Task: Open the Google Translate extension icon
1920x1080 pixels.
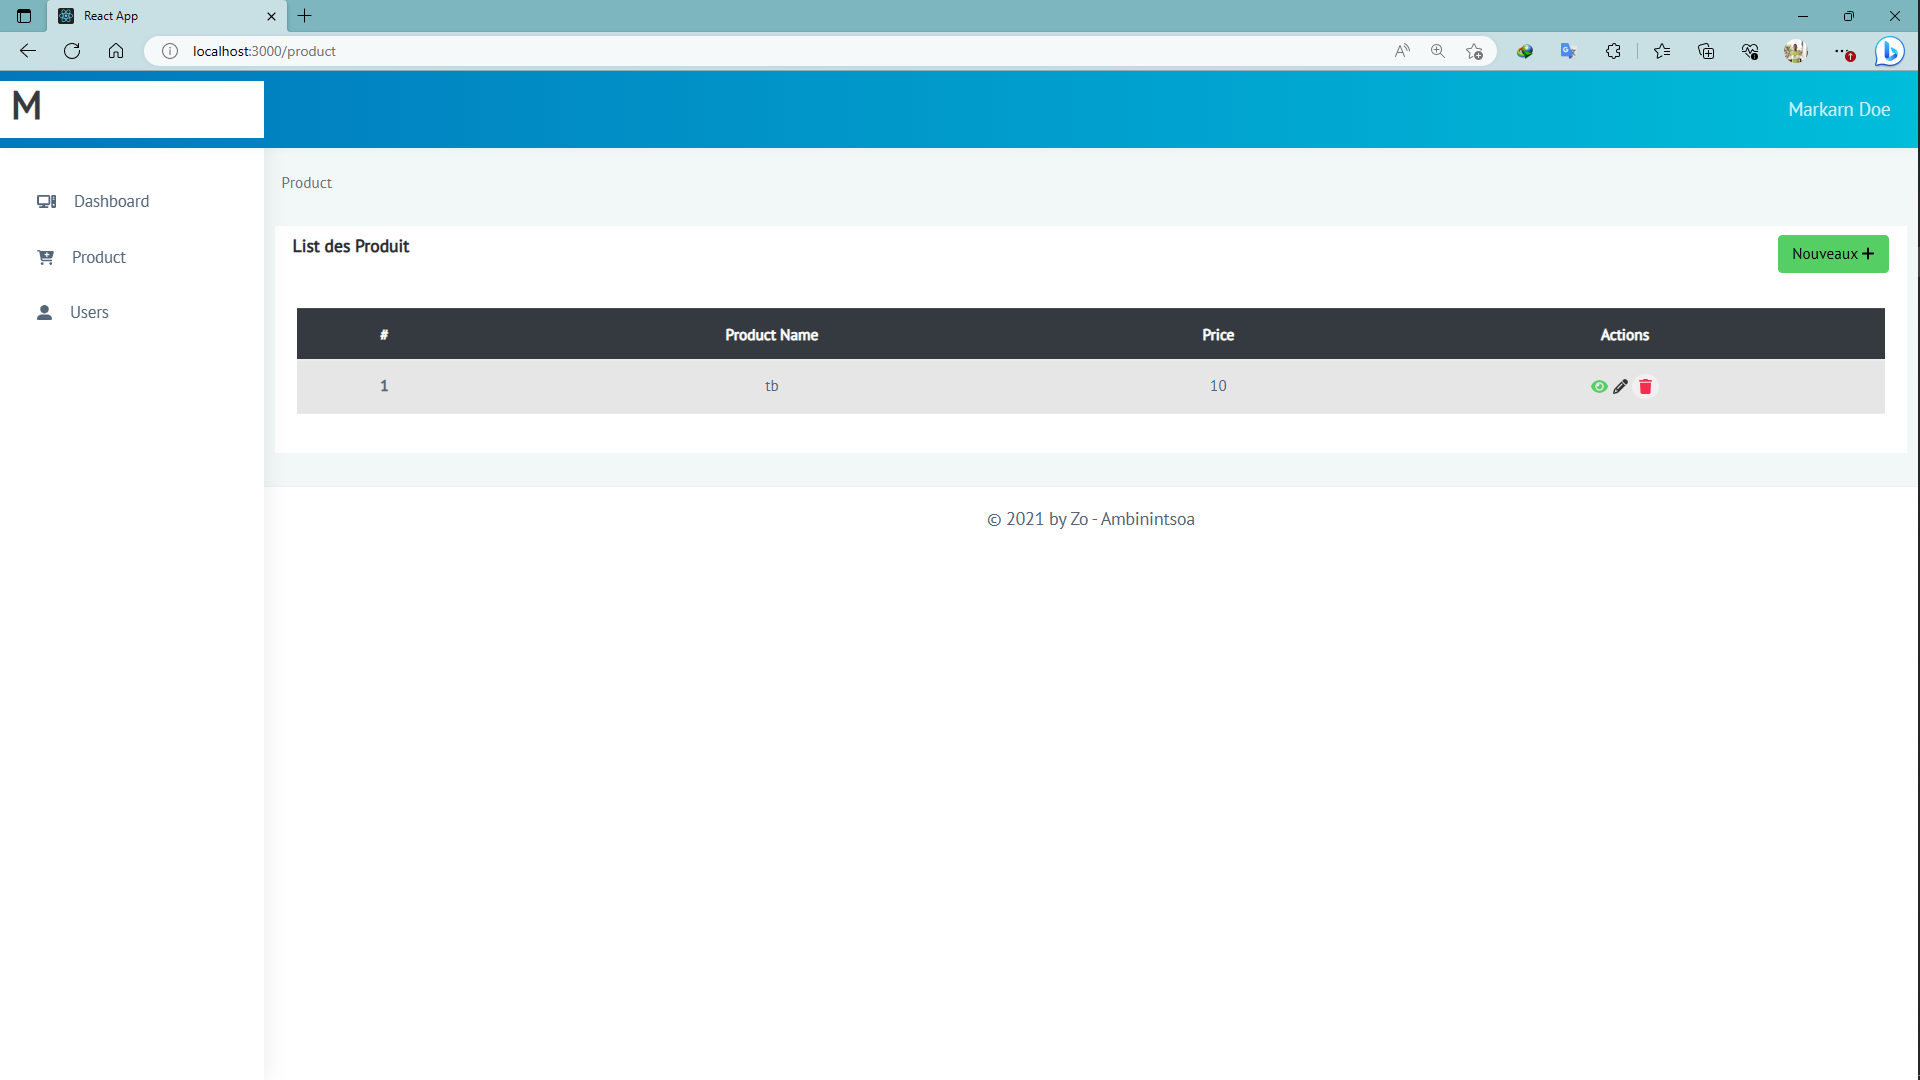Action: point(1568,51)
